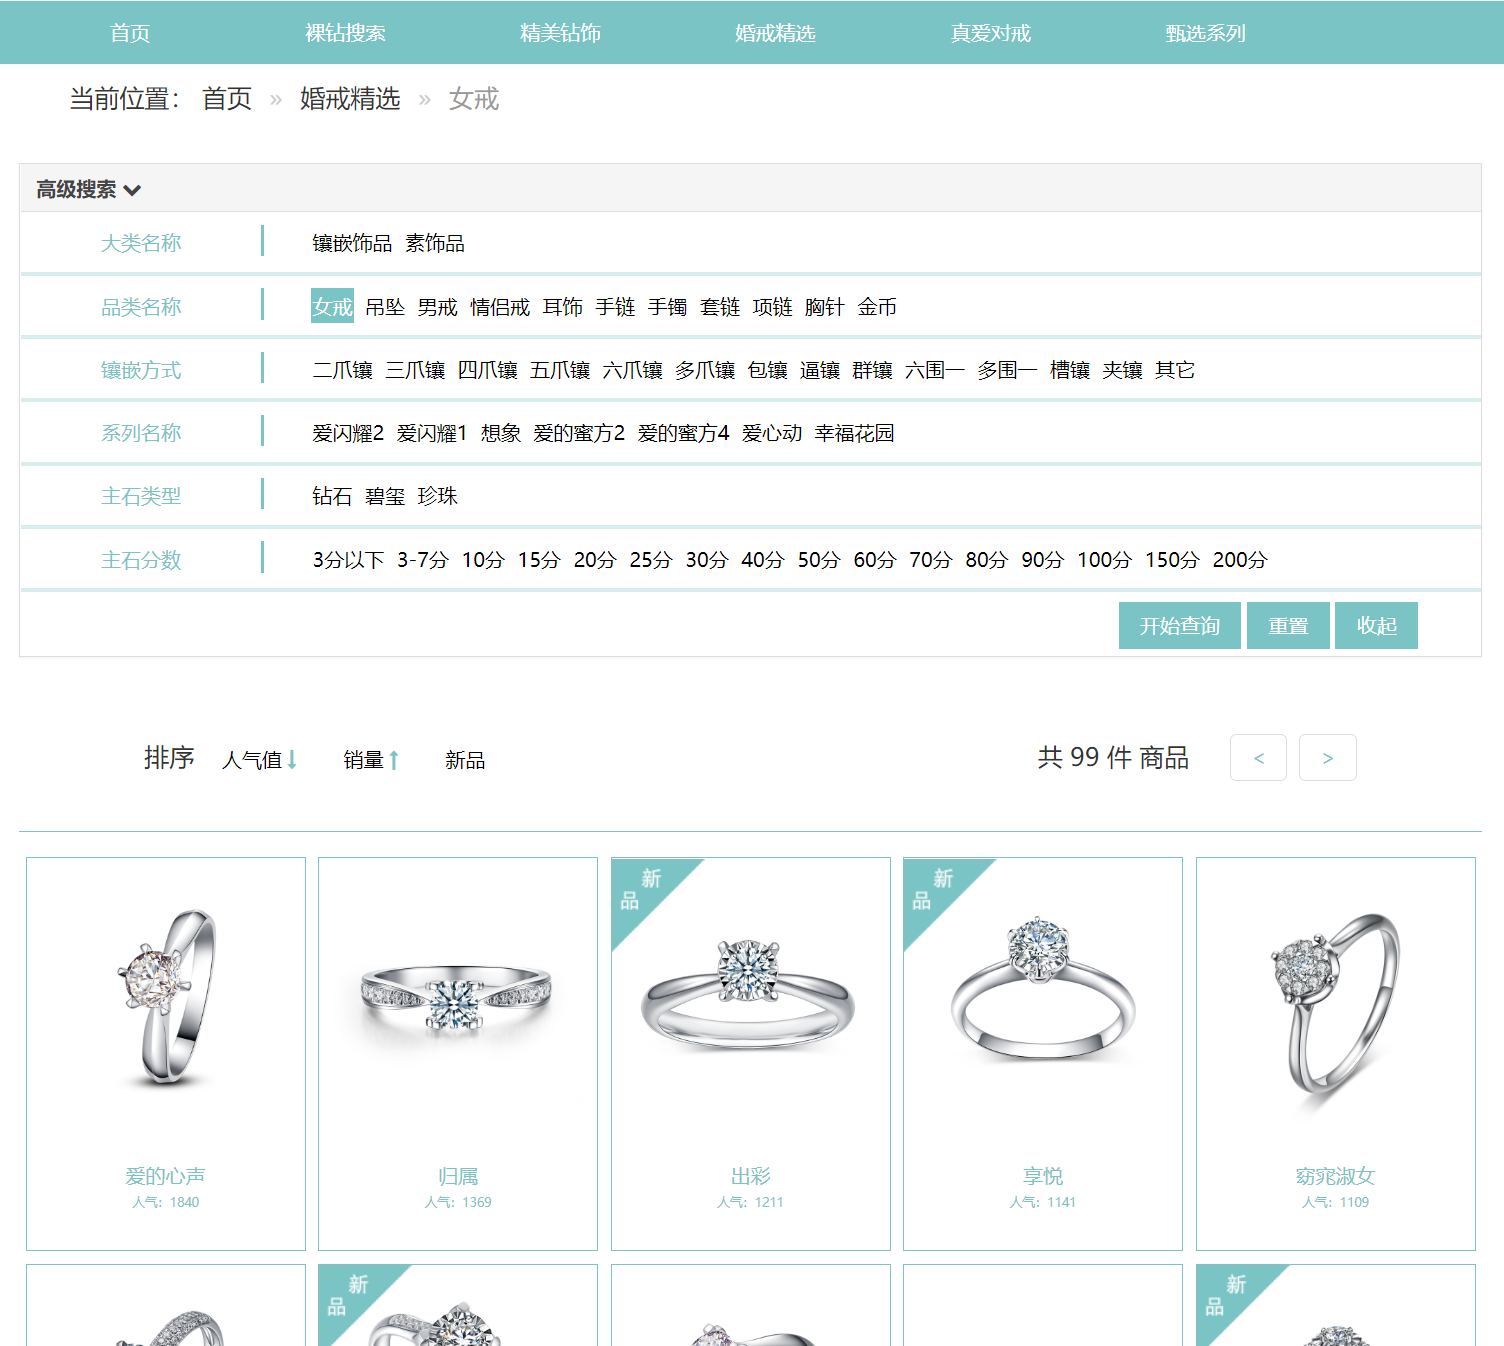Filter by 3分以下 stone weight
This screenshot has height=1346, width=1504.
(348, 560)
